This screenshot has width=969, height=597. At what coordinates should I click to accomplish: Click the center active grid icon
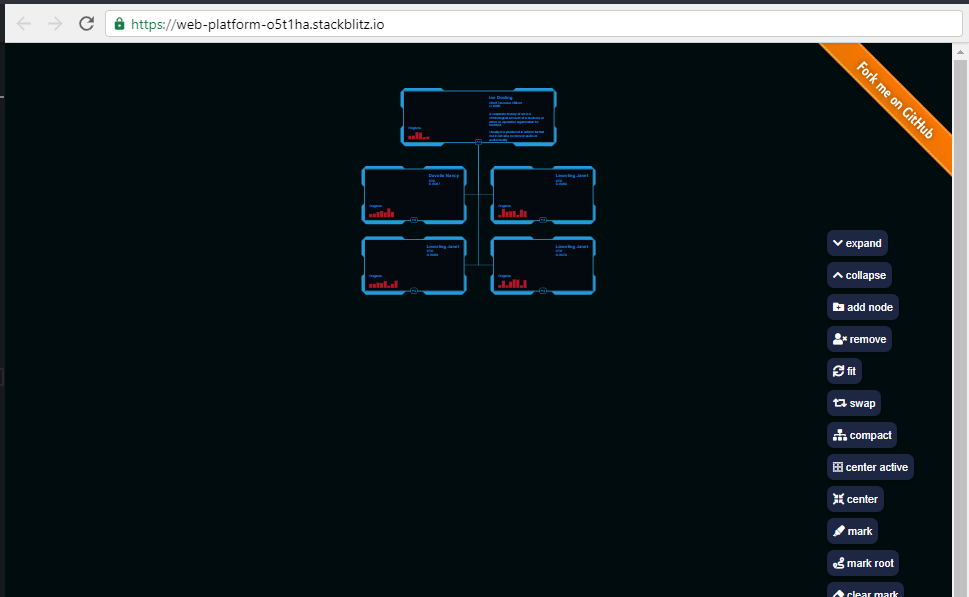tap(837, 467)
